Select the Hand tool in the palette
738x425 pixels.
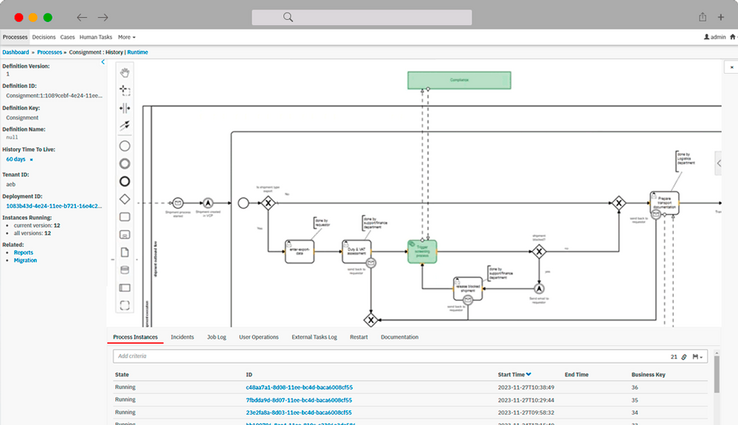pos(125,72)
